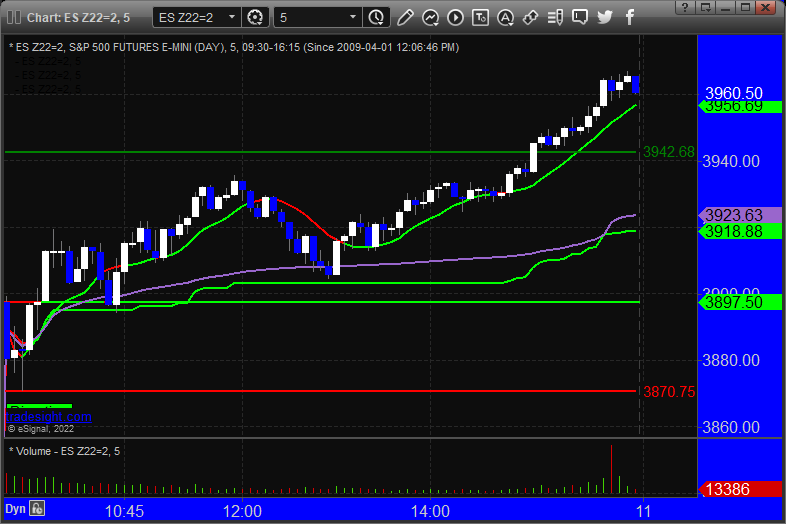
Task: Expand the ES Z22=2 symbol dropdown
Action: click(232, 18)
